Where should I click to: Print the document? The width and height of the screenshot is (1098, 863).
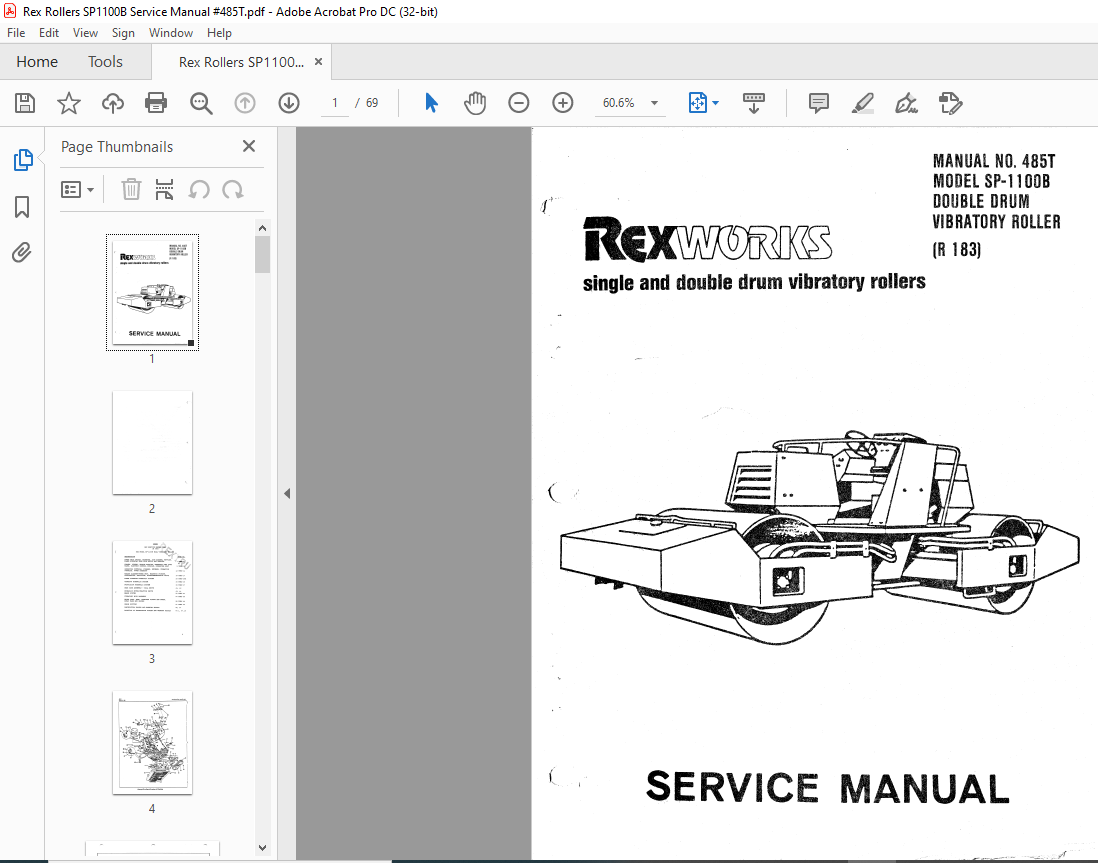point(155,103)
